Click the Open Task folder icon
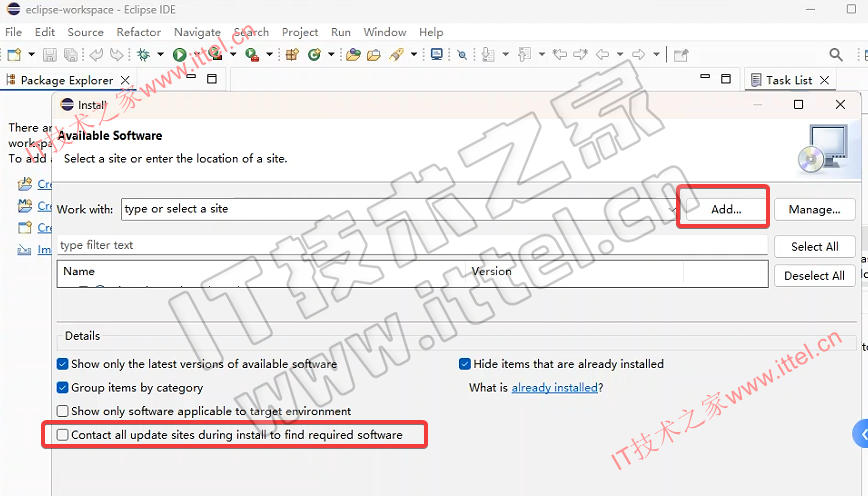868x496 pixels. [374, 54]
